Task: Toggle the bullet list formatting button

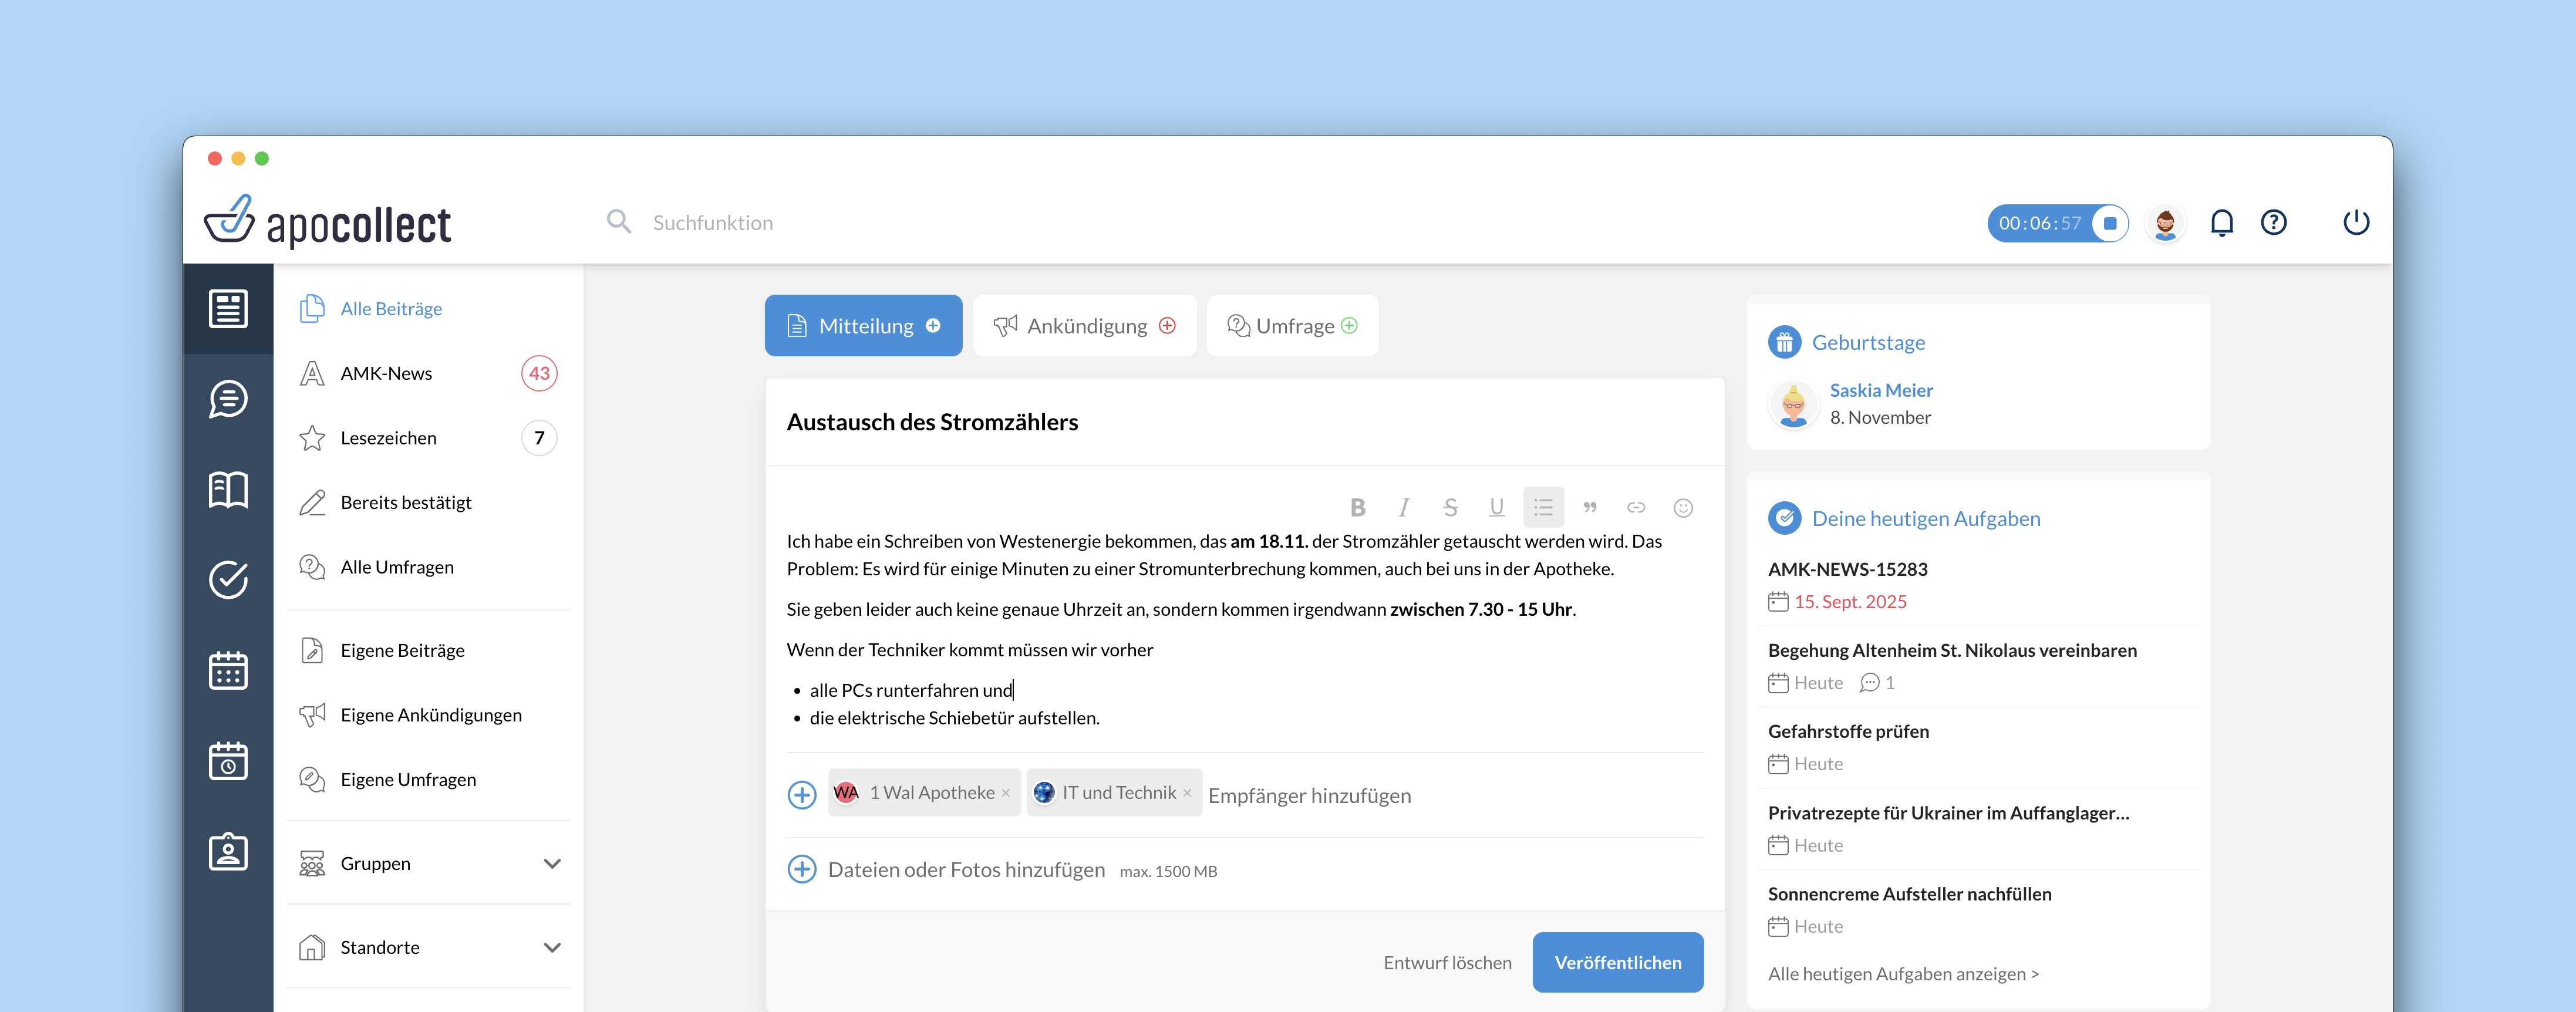Action: click(1543, 508)
